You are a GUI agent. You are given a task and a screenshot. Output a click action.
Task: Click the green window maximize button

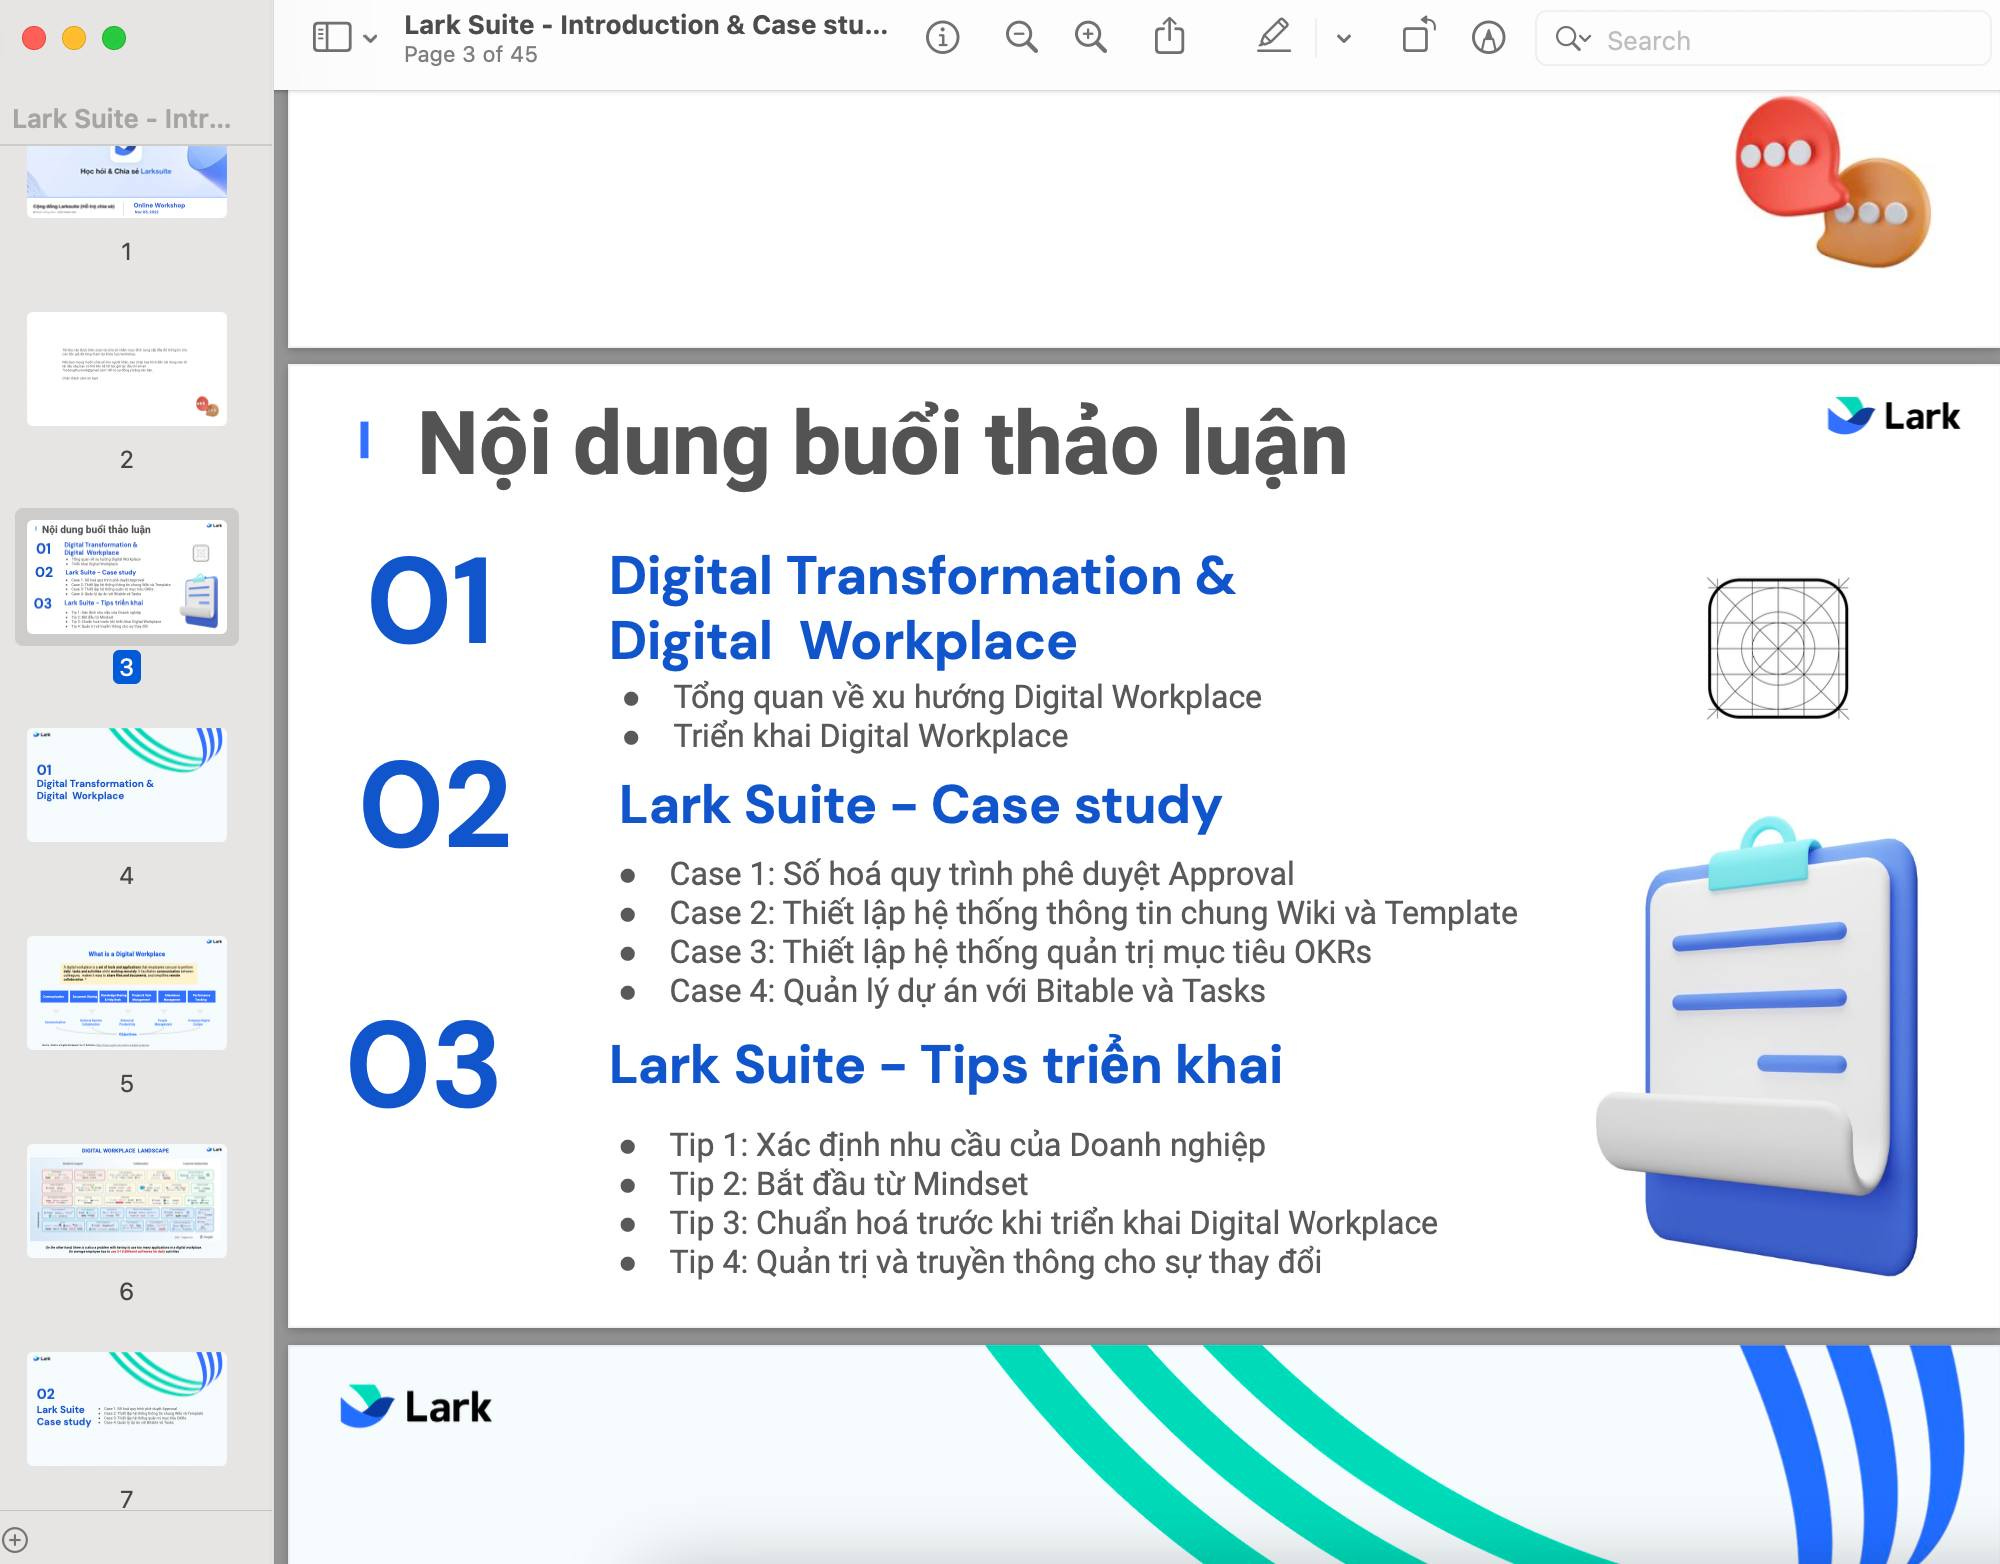114,38
